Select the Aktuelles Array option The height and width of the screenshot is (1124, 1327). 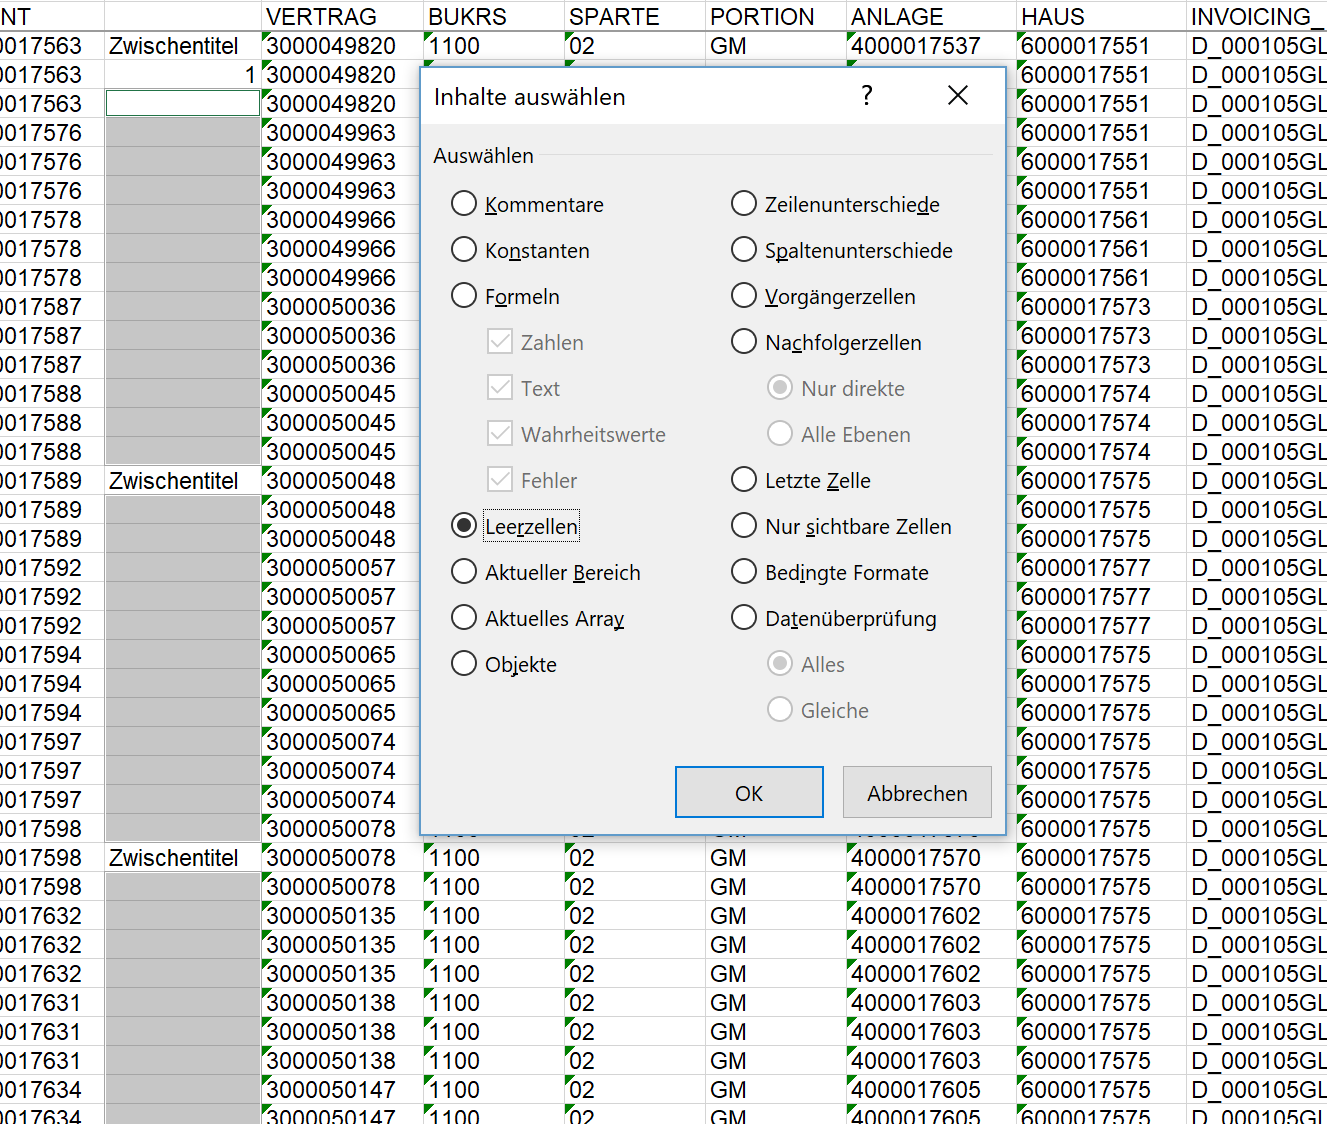pyautogui.click(x=464, y=618)
